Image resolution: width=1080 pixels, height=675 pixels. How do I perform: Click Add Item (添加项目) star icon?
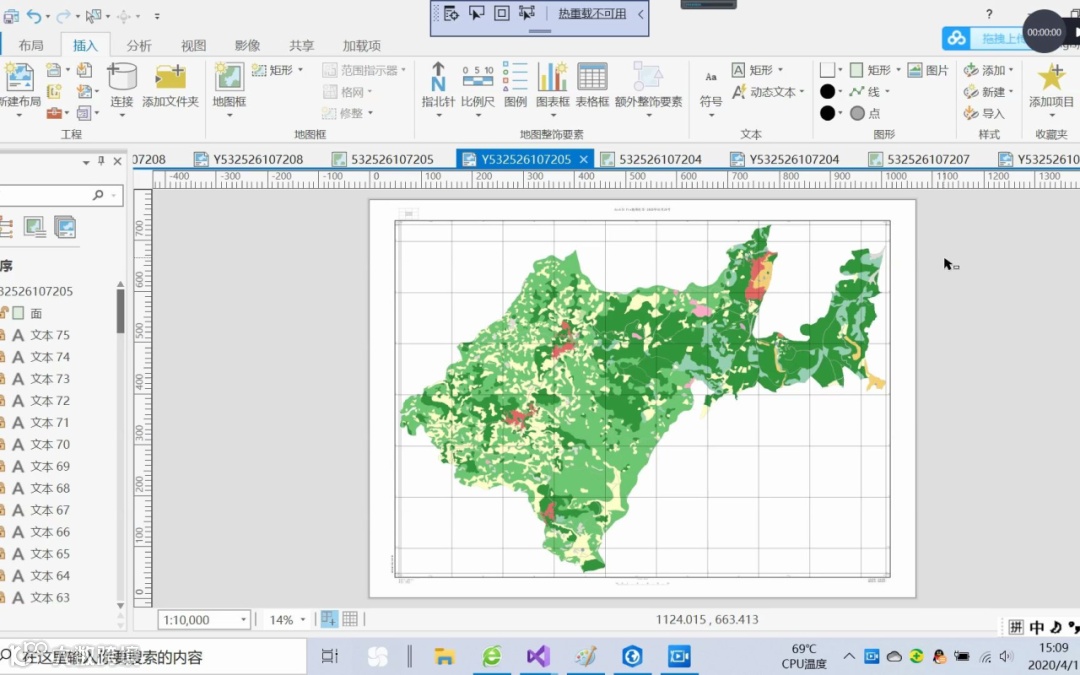(1051, 80)
